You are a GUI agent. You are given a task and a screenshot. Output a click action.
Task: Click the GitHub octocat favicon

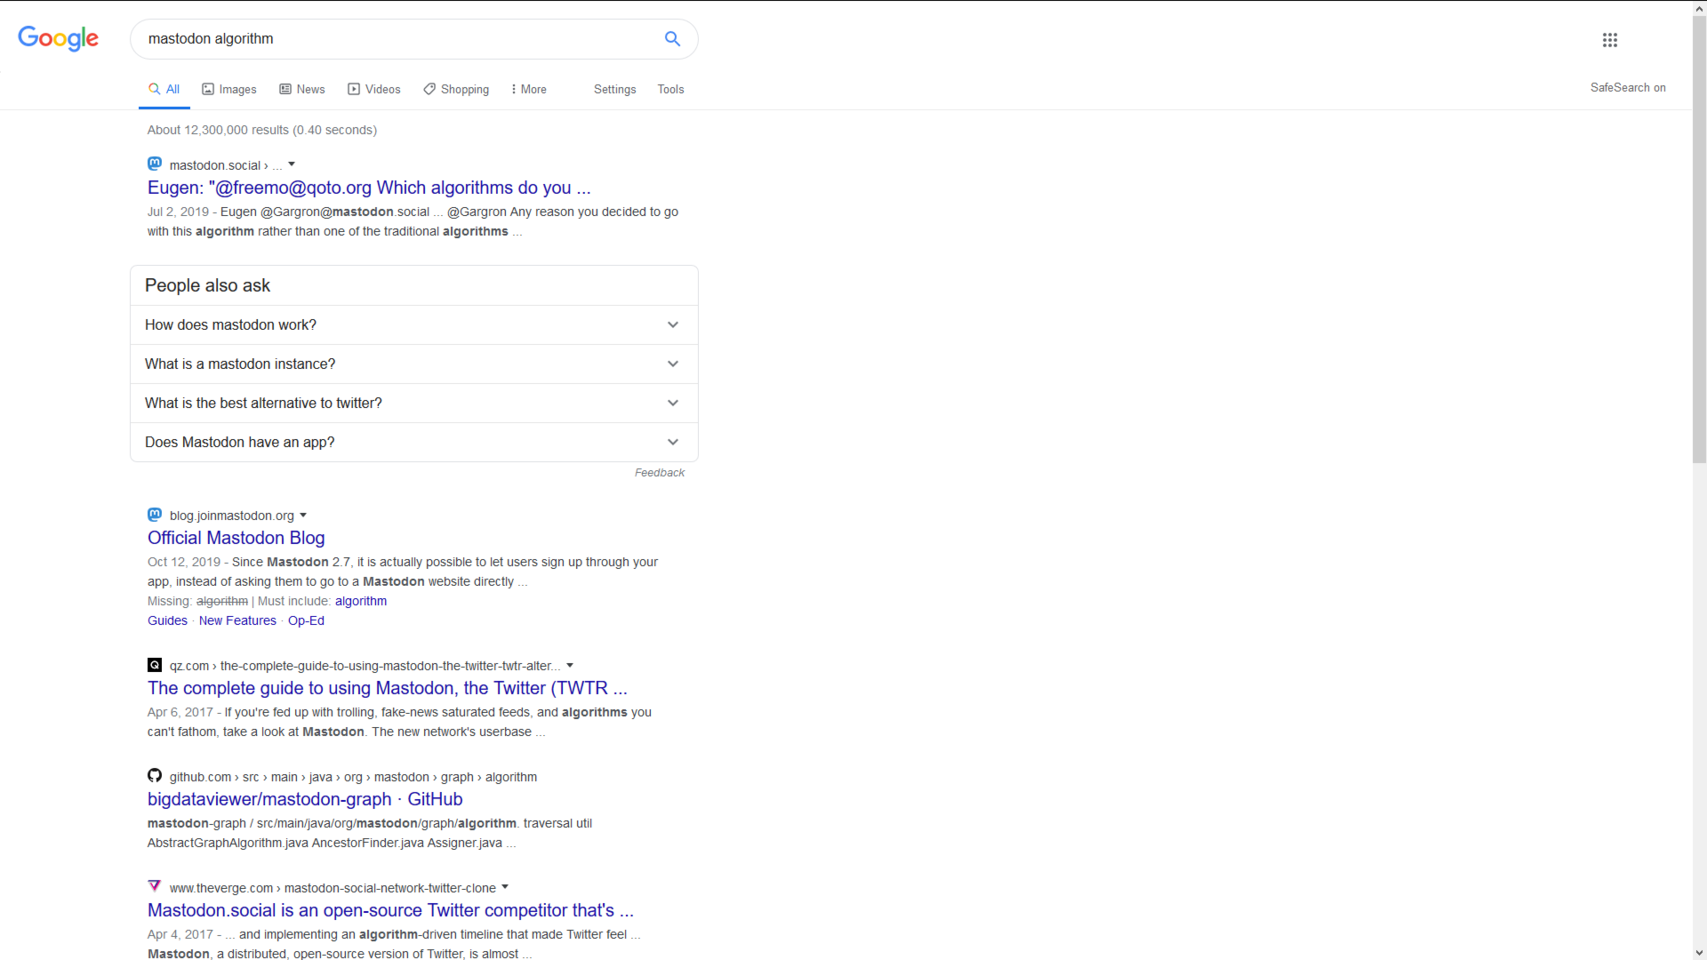click(x=154, y=776)
